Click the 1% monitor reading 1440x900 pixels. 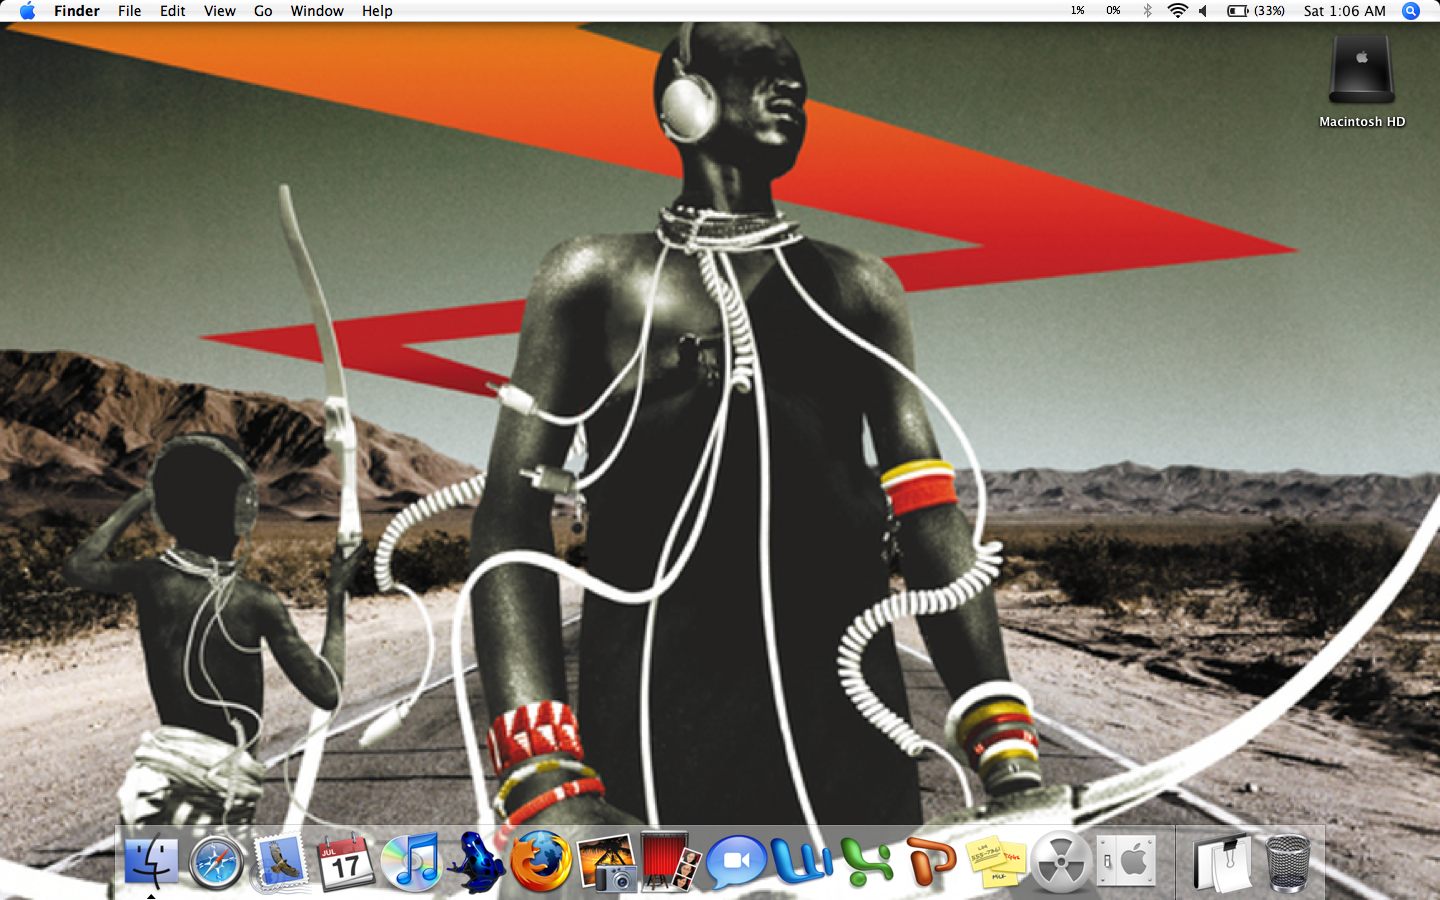coord(1077,11)
